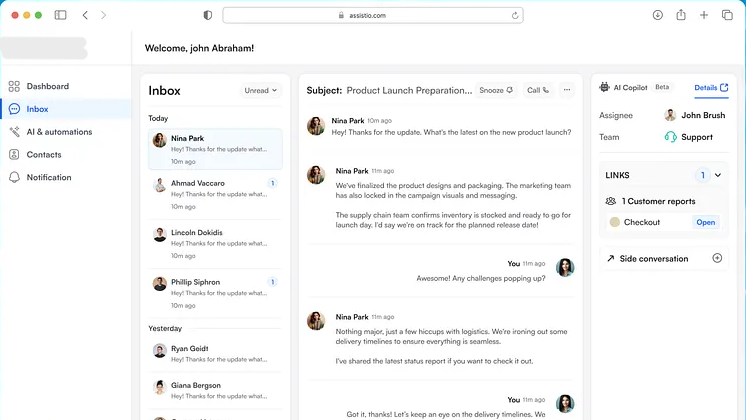
Task: Click Nina Park avatar in first message
Action: tap(316, 126)
